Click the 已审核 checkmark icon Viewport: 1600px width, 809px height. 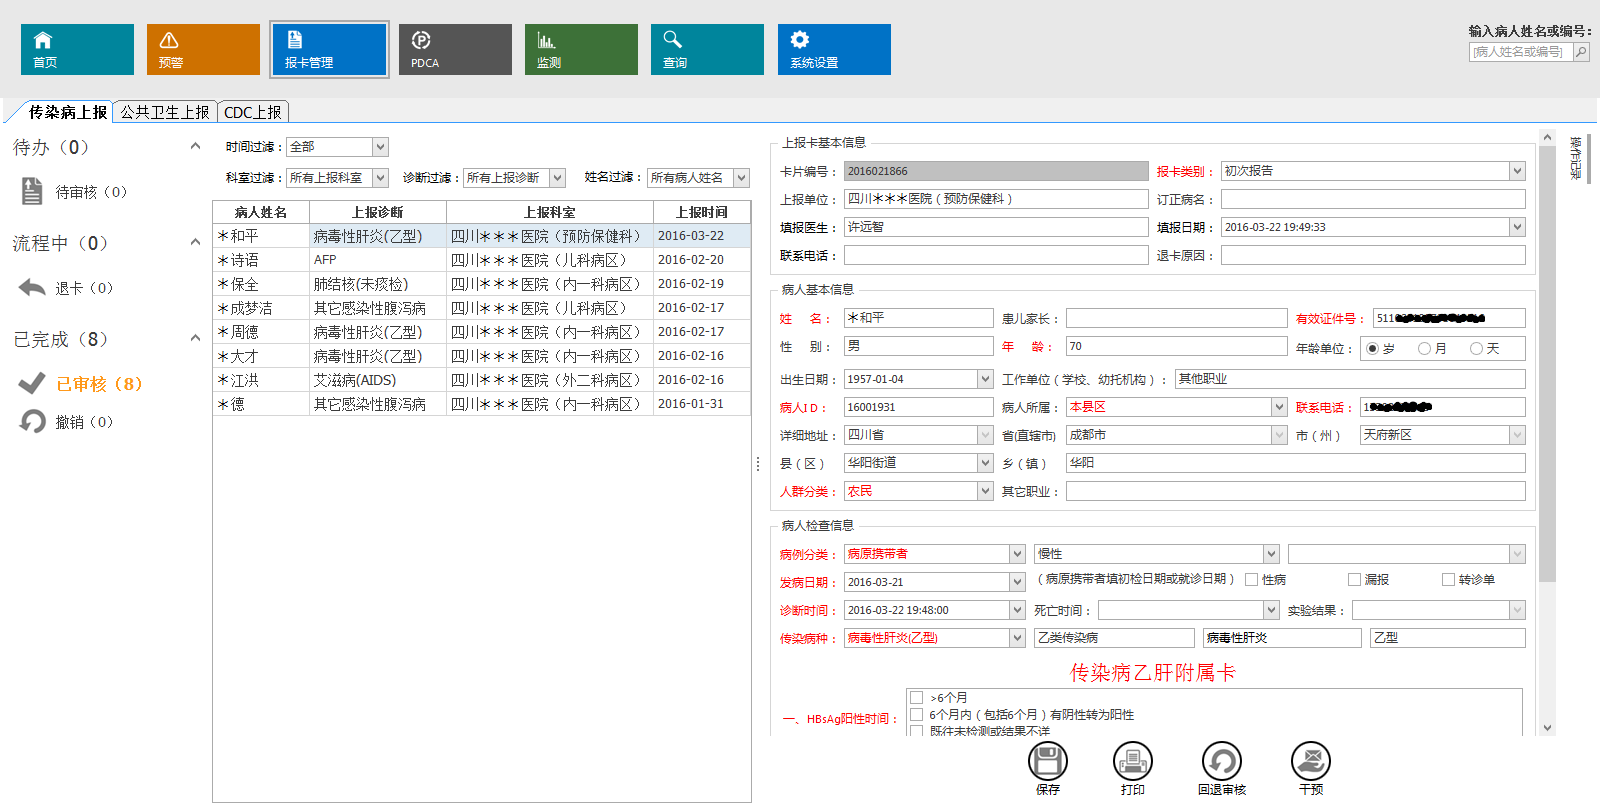click(x=32, y=383)
